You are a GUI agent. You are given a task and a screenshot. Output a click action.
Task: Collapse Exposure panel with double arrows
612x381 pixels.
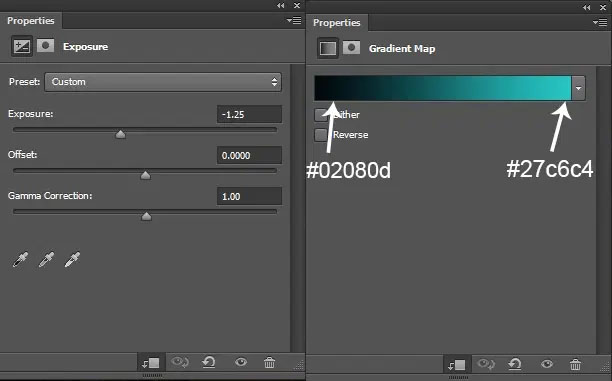(281, 5)
